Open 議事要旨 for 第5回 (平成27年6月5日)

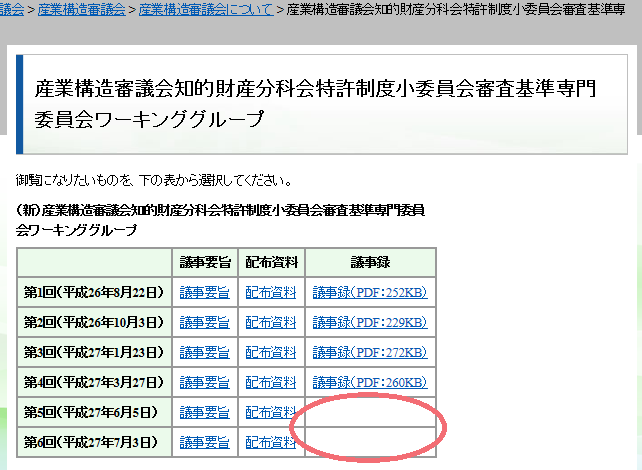coord(205,412)
